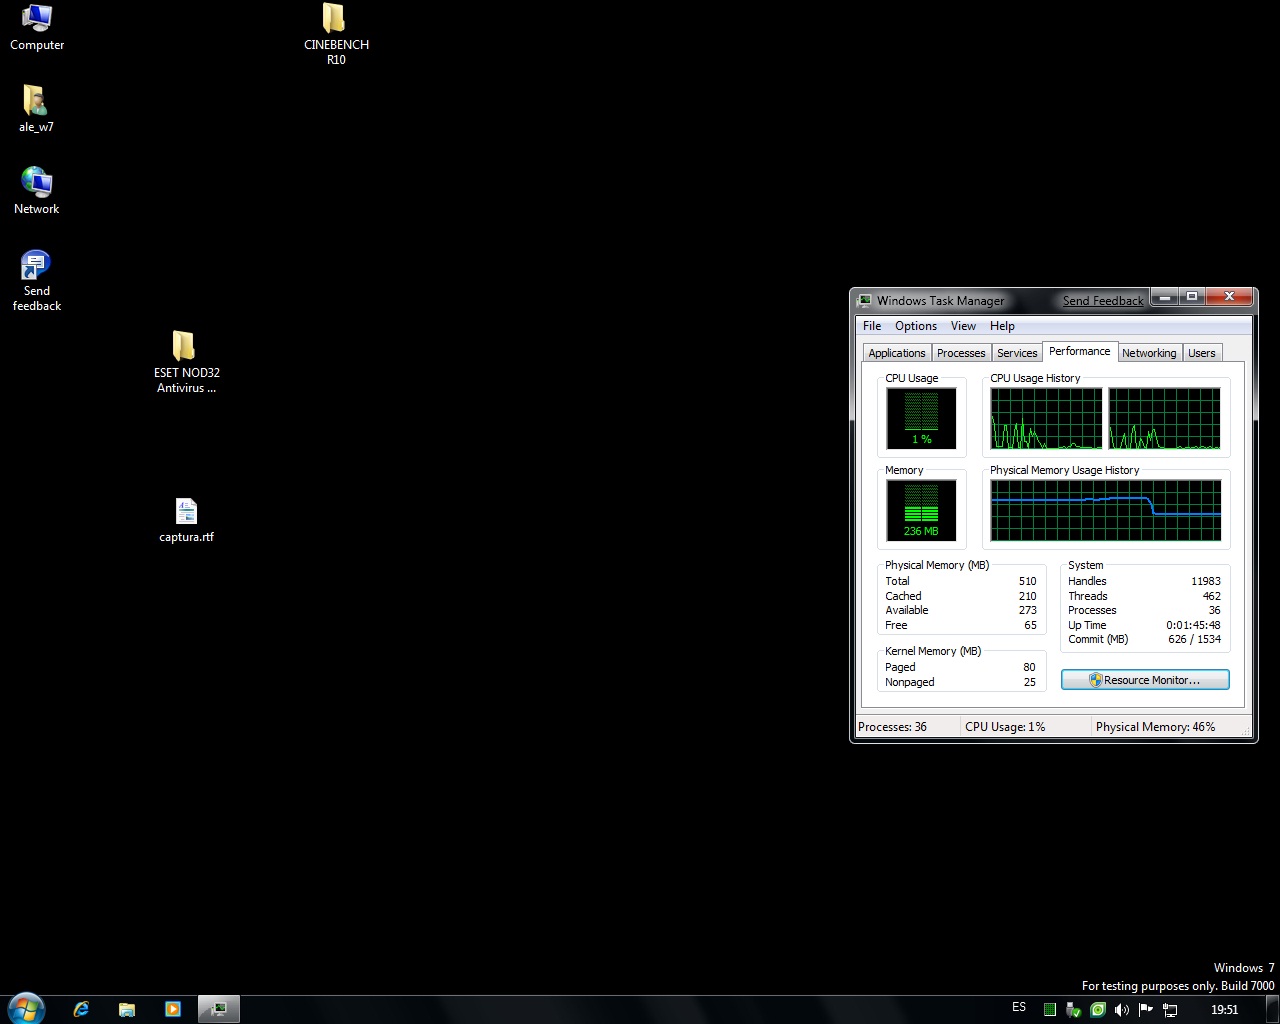Click the Task Manager CPU meter tray icon
This screenshot has width=1280, height=1024.
pos(1049,1009)
